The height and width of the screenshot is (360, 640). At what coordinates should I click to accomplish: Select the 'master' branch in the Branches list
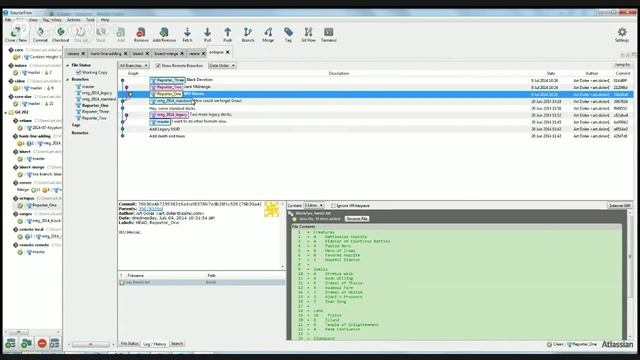88,87
